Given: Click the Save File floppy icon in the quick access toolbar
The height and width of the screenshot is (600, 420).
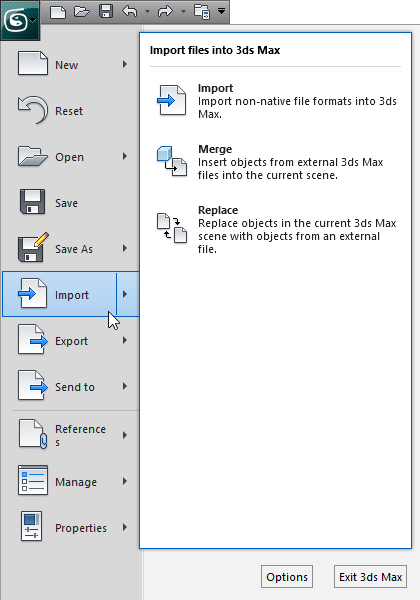Looking at the screenshot, I should pos(106,11).
